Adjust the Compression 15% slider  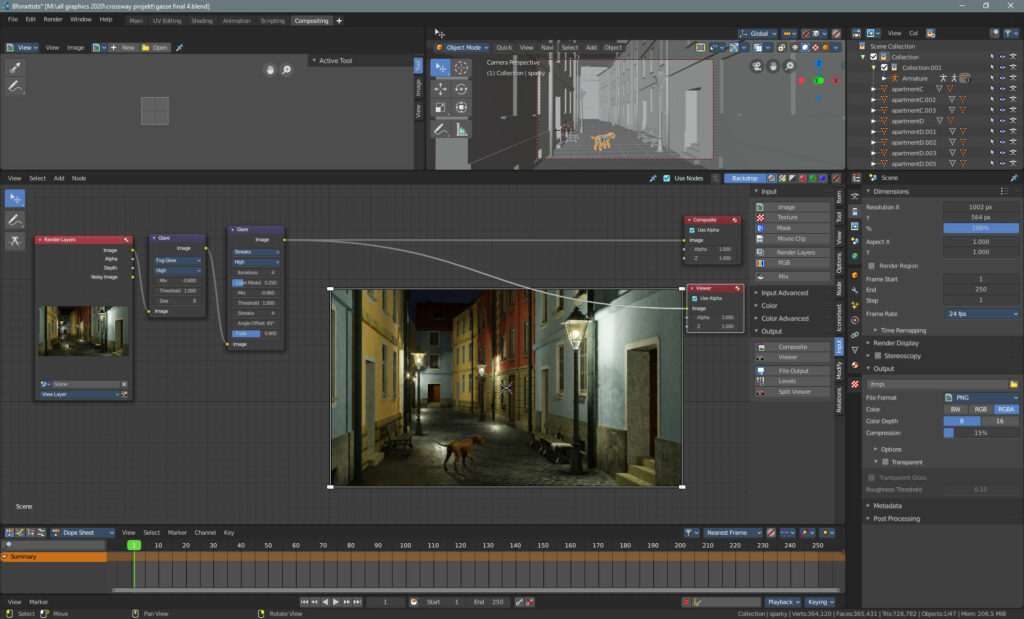coord(980,432)
